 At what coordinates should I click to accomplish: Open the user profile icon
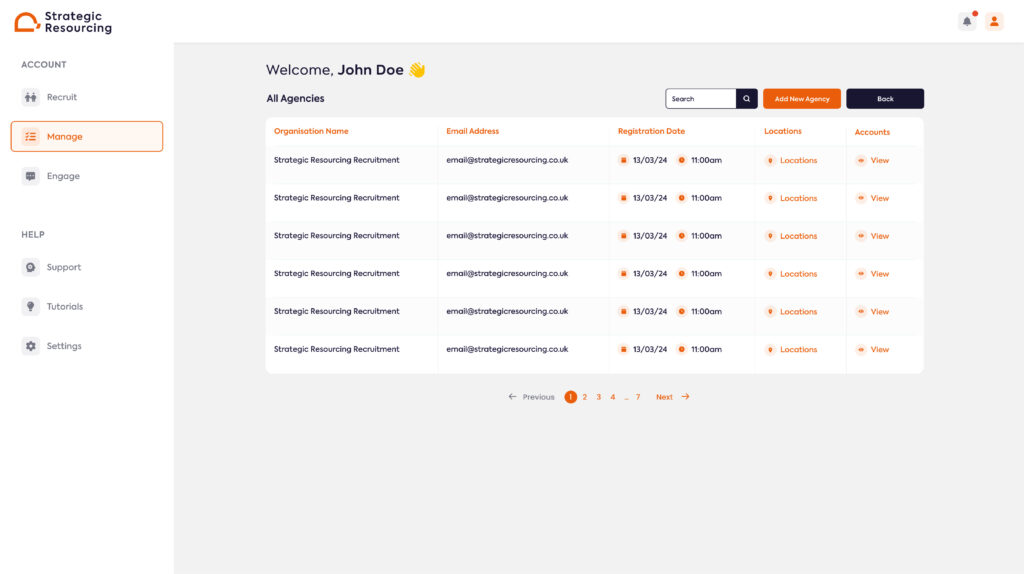pos(994,22)
